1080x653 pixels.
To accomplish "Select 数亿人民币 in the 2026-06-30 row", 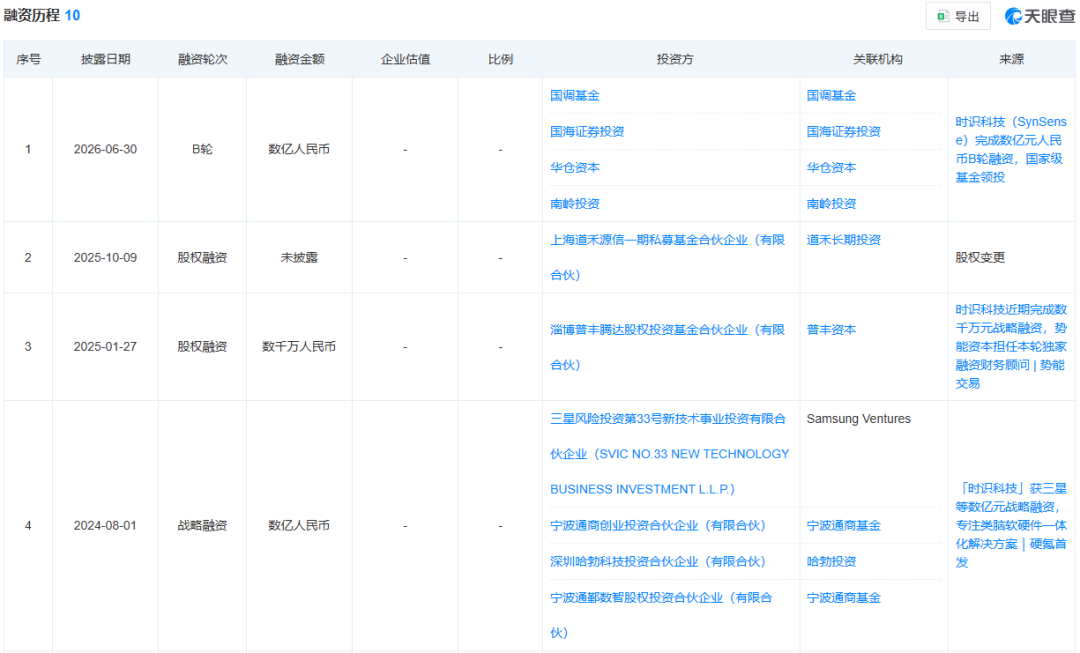I will 300,149.
